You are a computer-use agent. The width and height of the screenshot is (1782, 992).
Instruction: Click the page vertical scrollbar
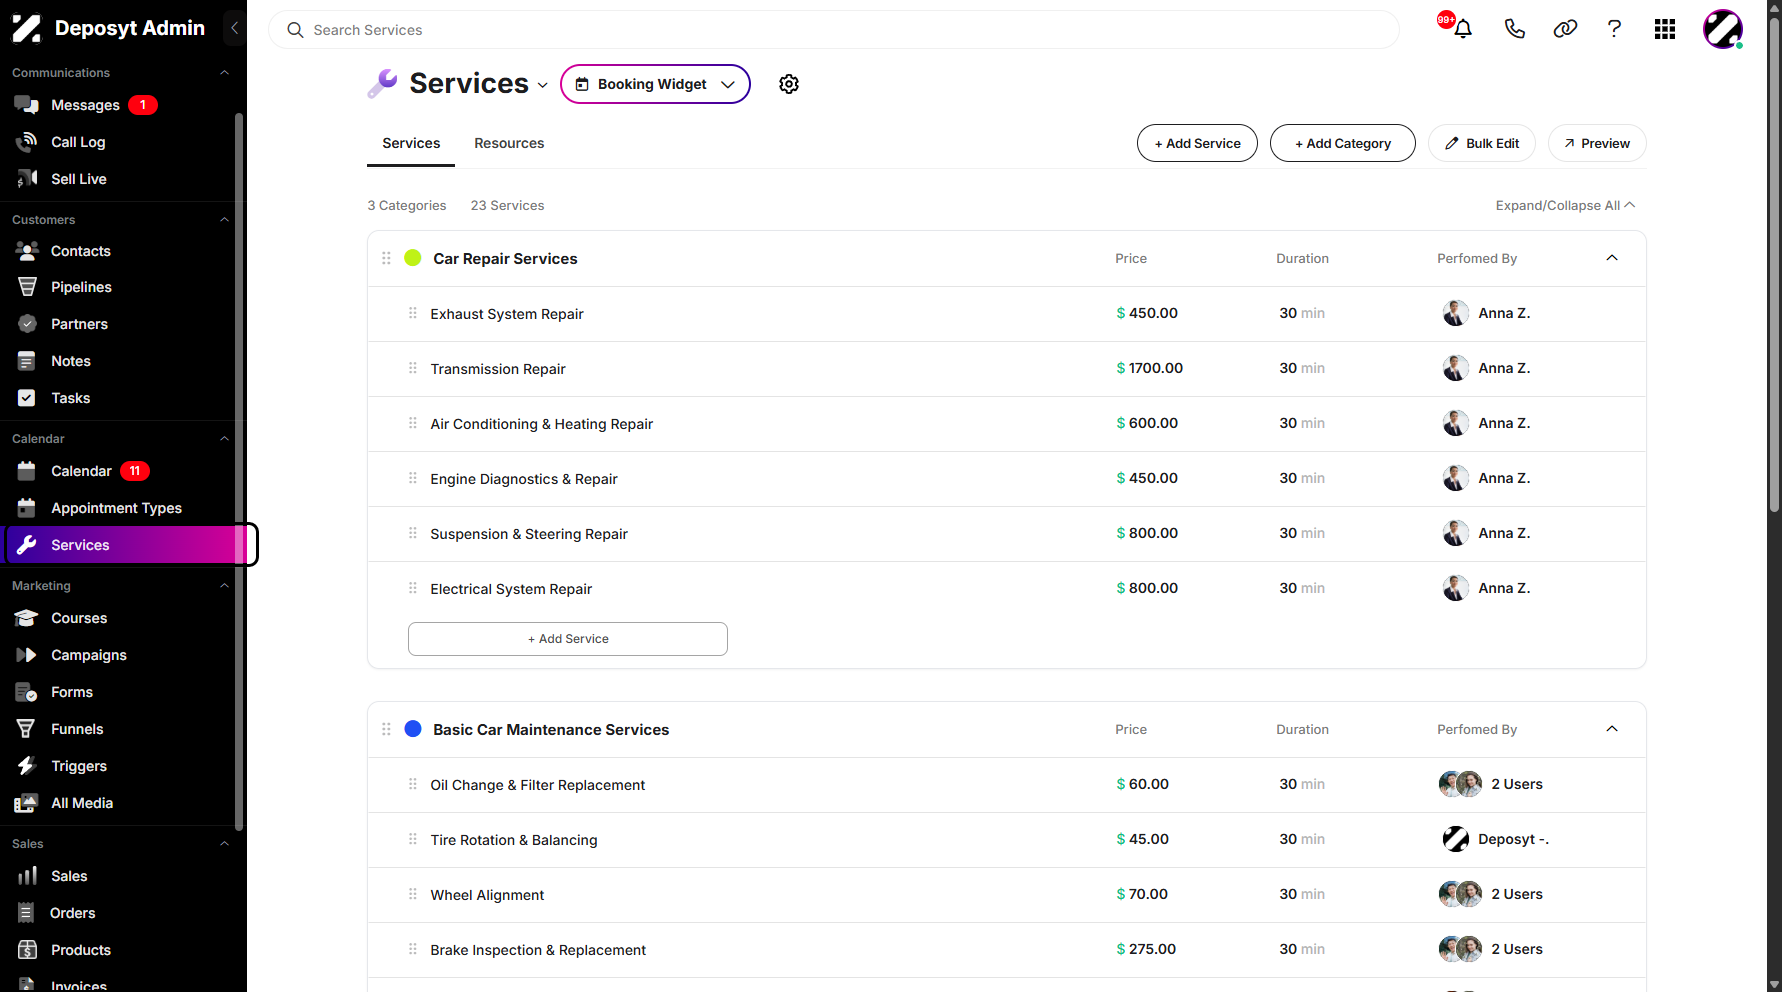coord(1774,265)
